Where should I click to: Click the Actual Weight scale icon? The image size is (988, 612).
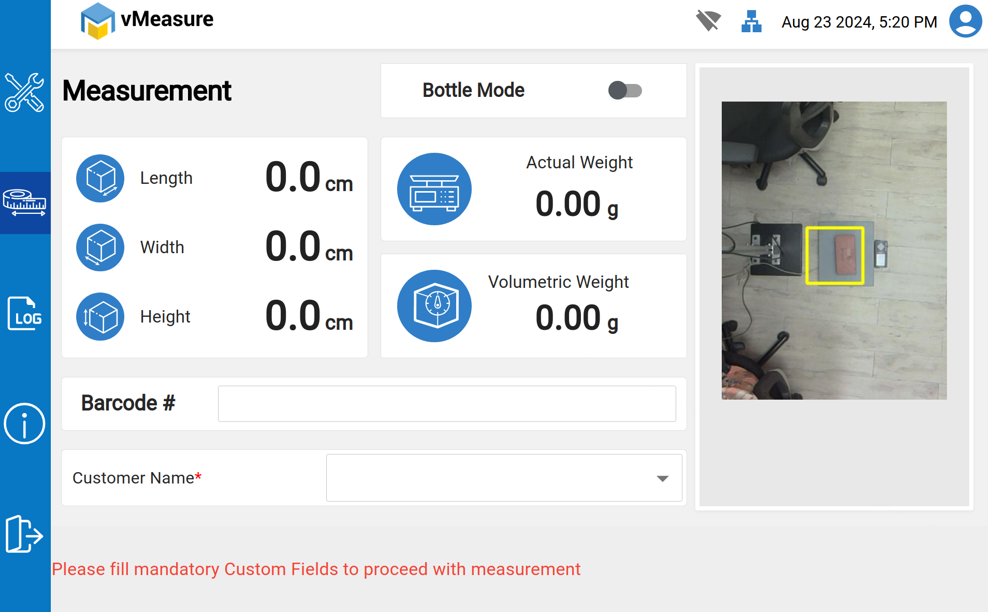click(434, 189)
